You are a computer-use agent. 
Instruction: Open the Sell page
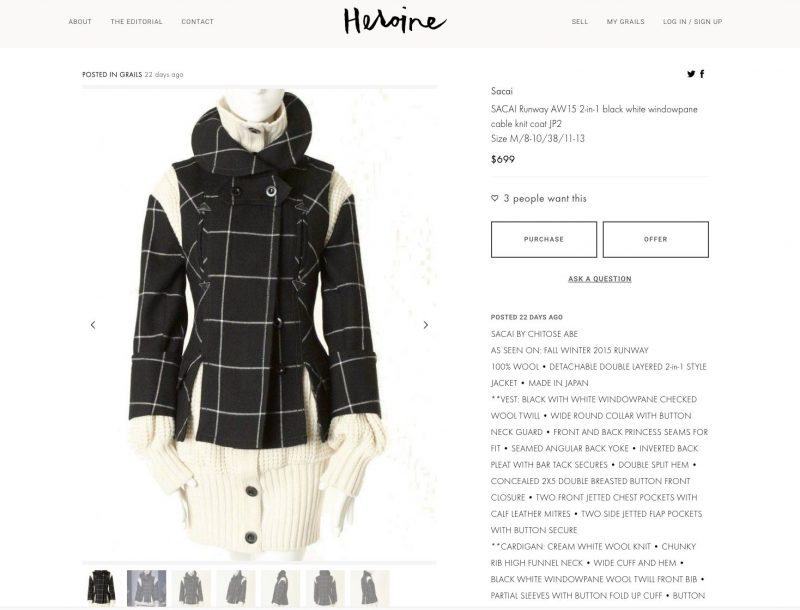(580, 21)
